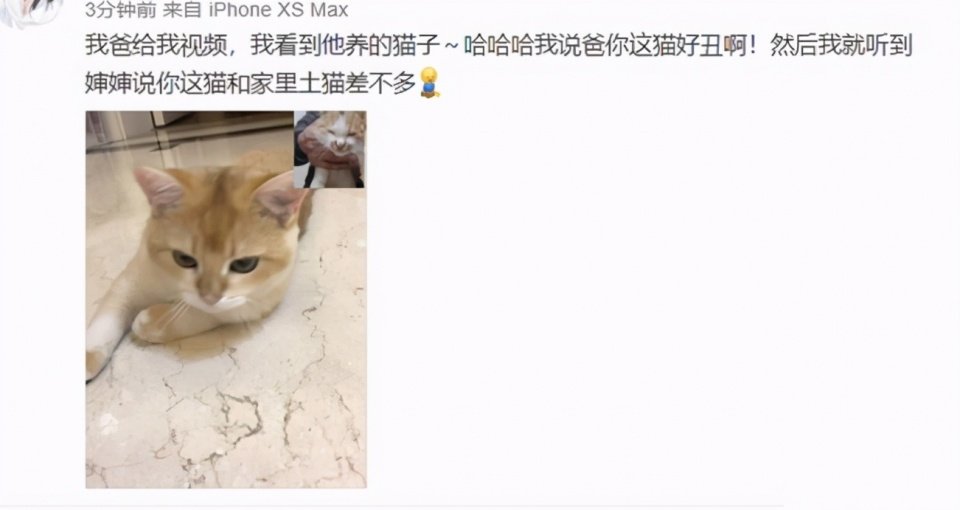Click the cat's green eyes
960x510 pixels.
pos(214,262)
